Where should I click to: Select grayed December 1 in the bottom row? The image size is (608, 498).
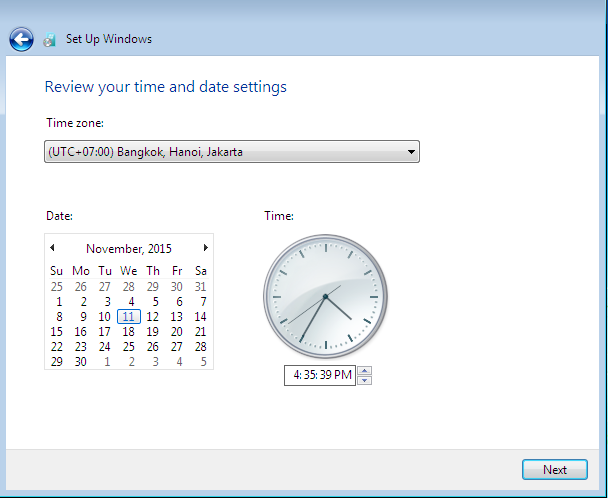tap(105, 362)
